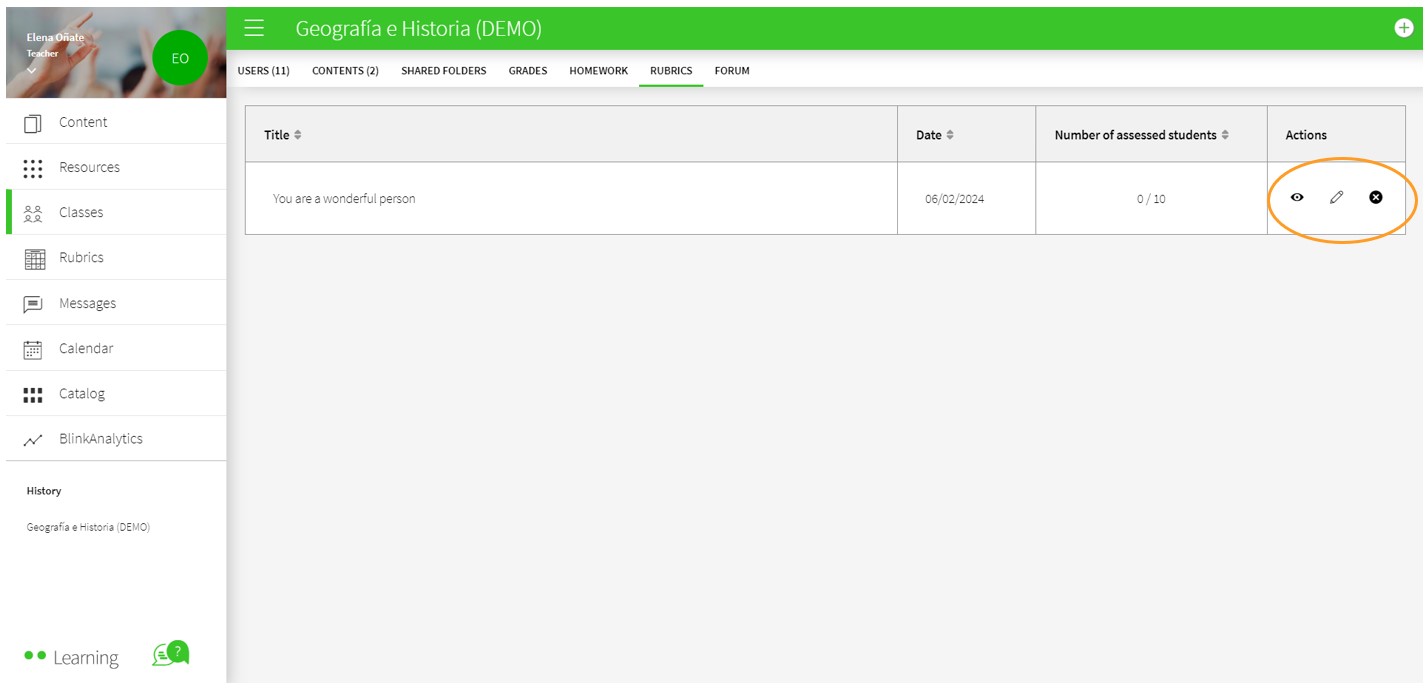Screen dimensions: 1428x690
Task: Edit rubric with the pencil icon
Action: coord(1336,198)
